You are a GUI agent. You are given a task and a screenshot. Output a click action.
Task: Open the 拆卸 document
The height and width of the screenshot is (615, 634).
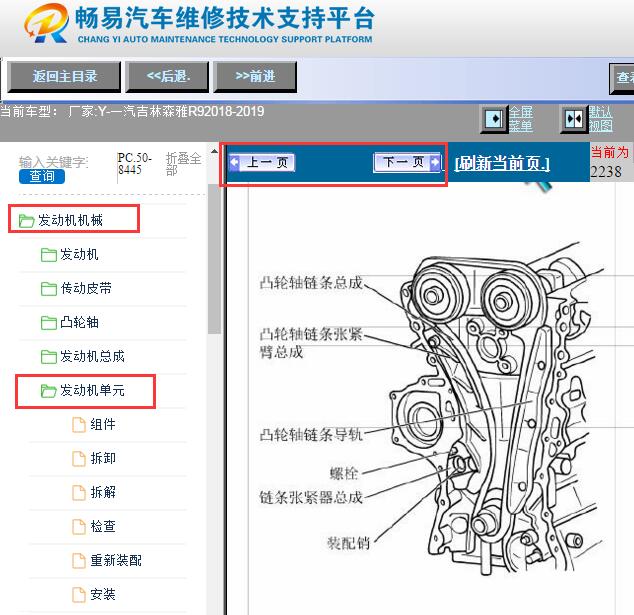click(x=103, y=458)
